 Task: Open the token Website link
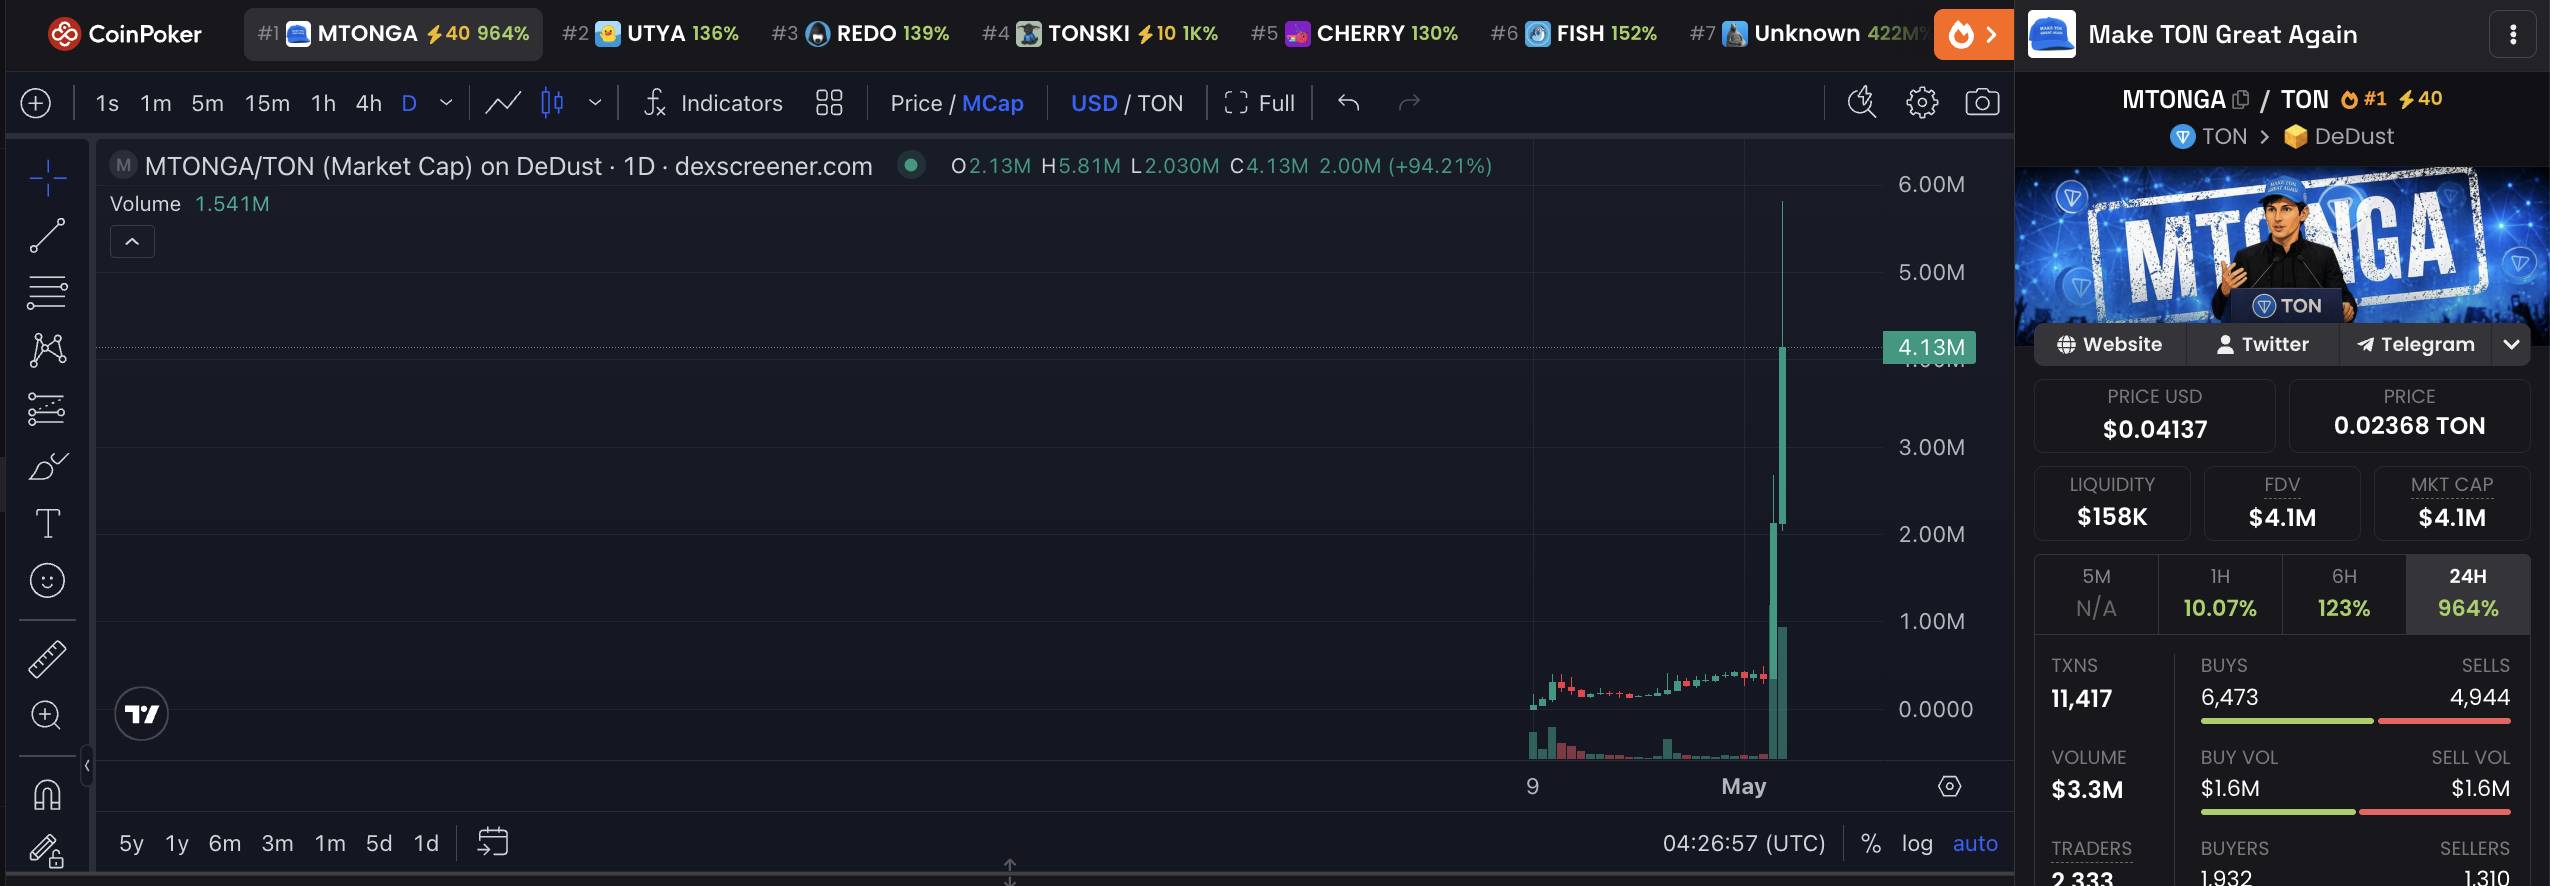[x=2109, y=345]
